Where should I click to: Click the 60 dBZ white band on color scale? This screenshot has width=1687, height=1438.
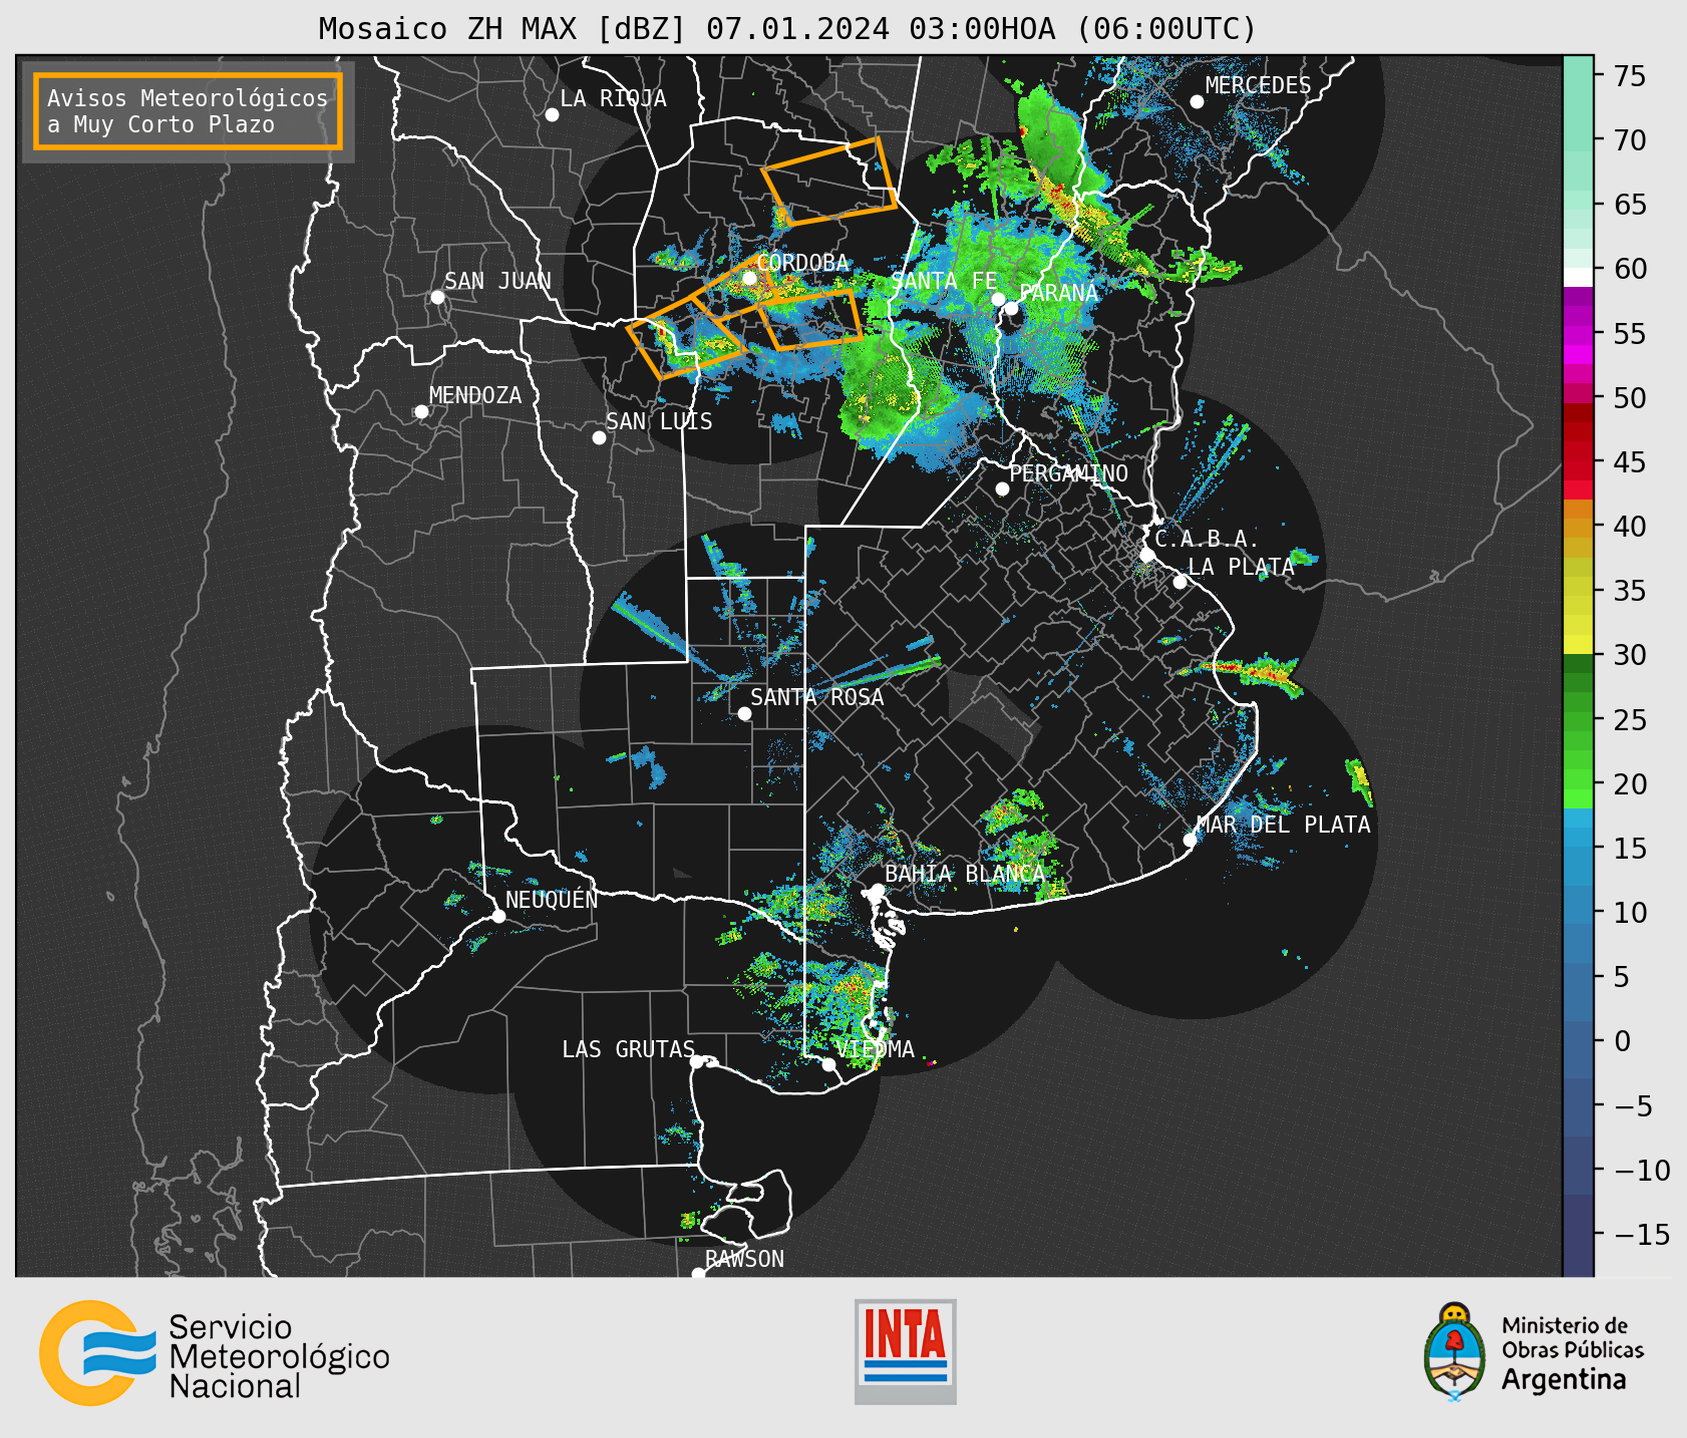tap(1578, 277)
